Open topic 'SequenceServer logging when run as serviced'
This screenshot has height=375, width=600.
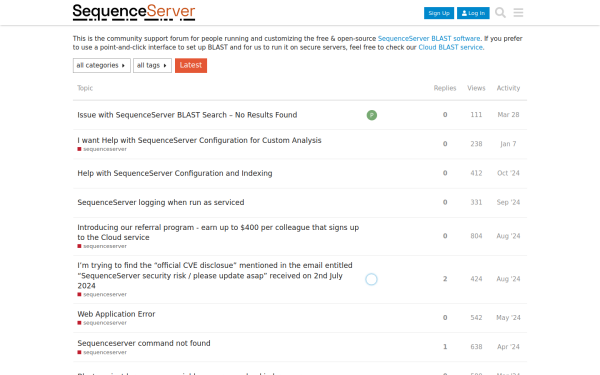(x=161, y=202)
